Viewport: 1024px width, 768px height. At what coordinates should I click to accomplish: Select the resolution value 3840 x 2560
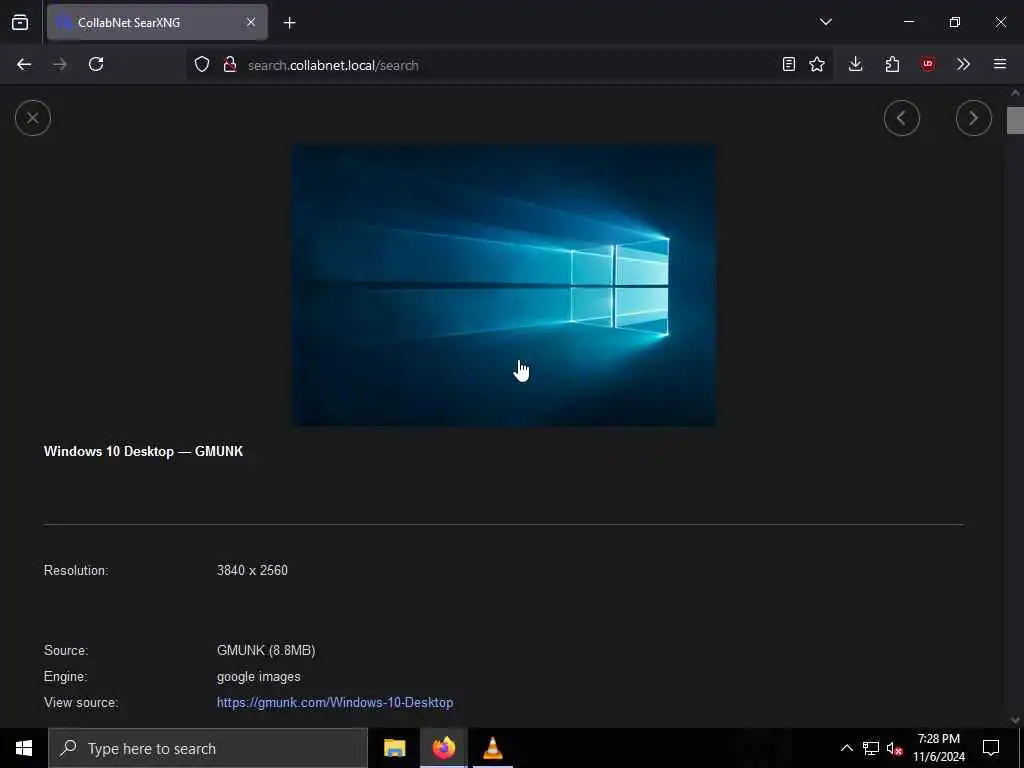pyautogui.click(x=252, y=570)
